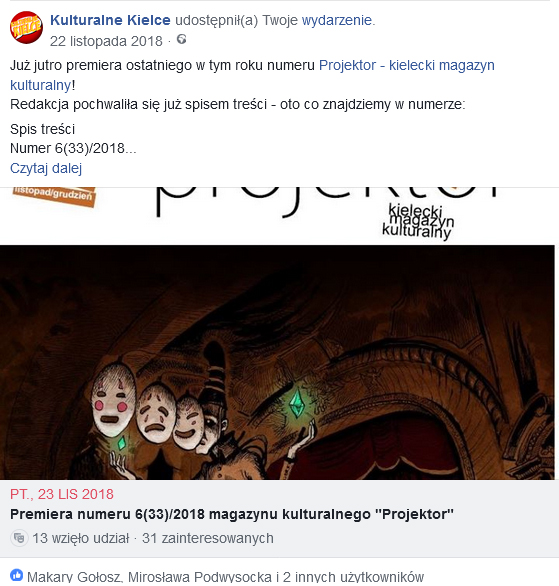The width and height of the screenshot is (559, 586).
Task: Open event title 'Premiera numeru 6(33)/2018'
Action: point(232,514)
